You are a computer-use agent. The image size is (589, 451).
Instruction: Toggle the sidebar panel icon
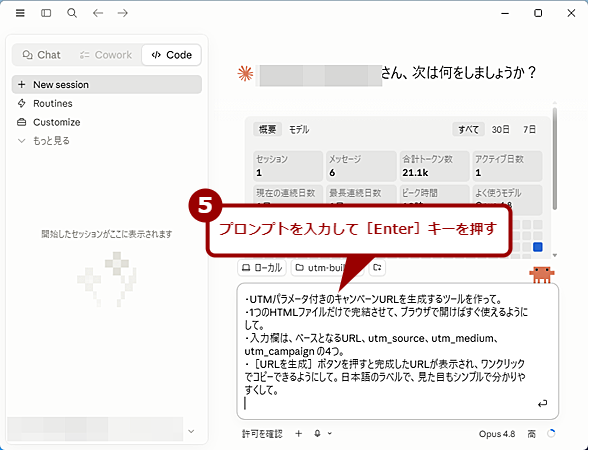(x=46, y=13)
